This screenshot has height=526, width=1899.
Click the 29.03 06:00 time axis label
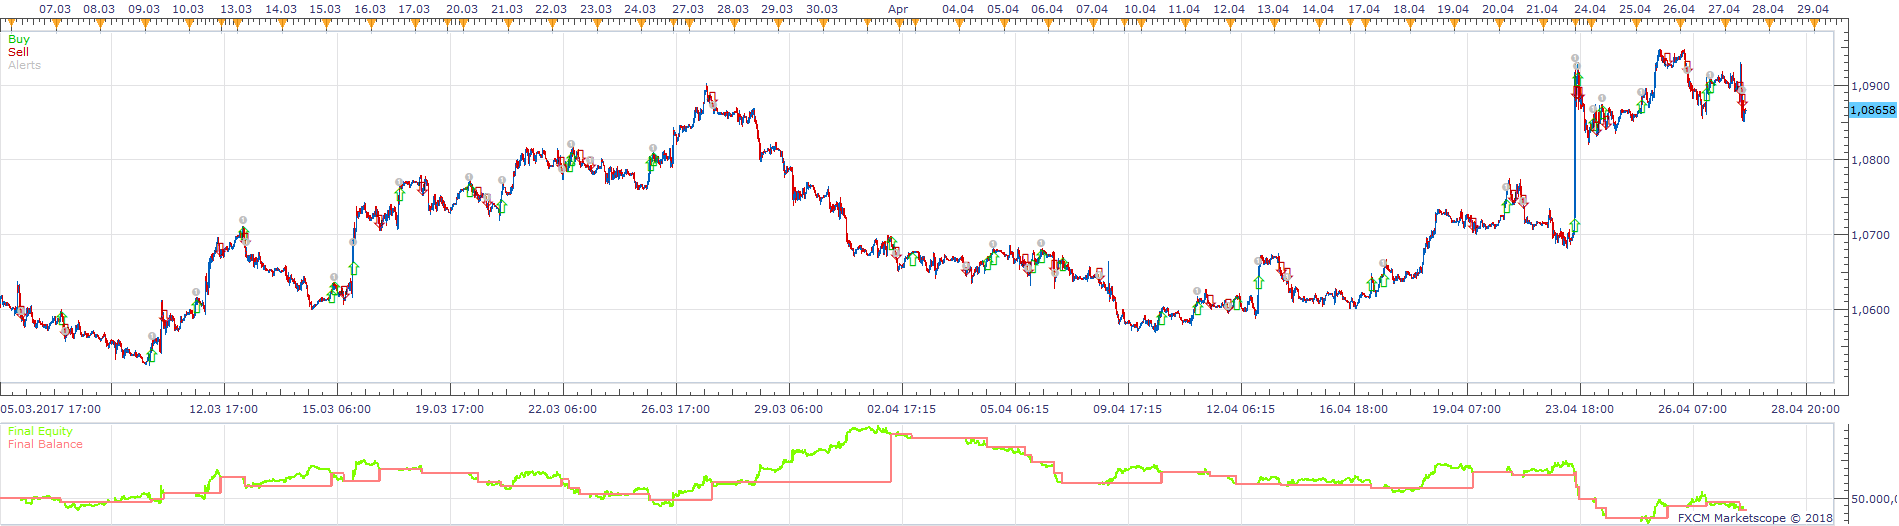(x=789, y=409)
